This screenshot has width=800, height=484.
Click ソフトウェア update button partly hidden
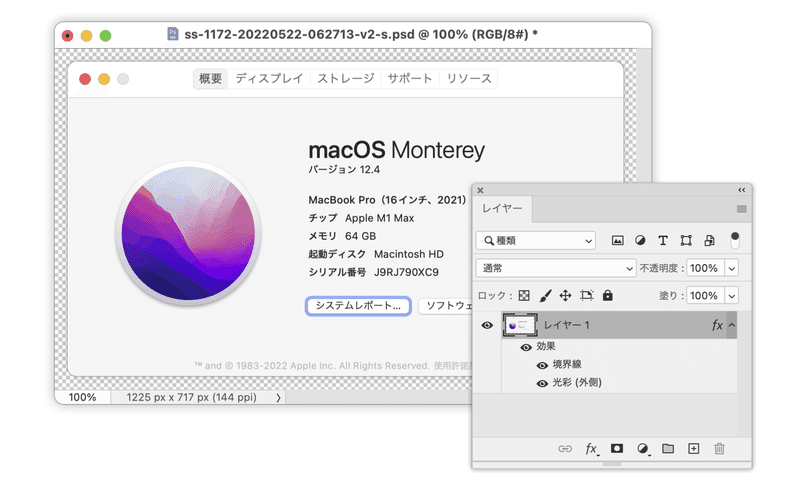point(446,305)
